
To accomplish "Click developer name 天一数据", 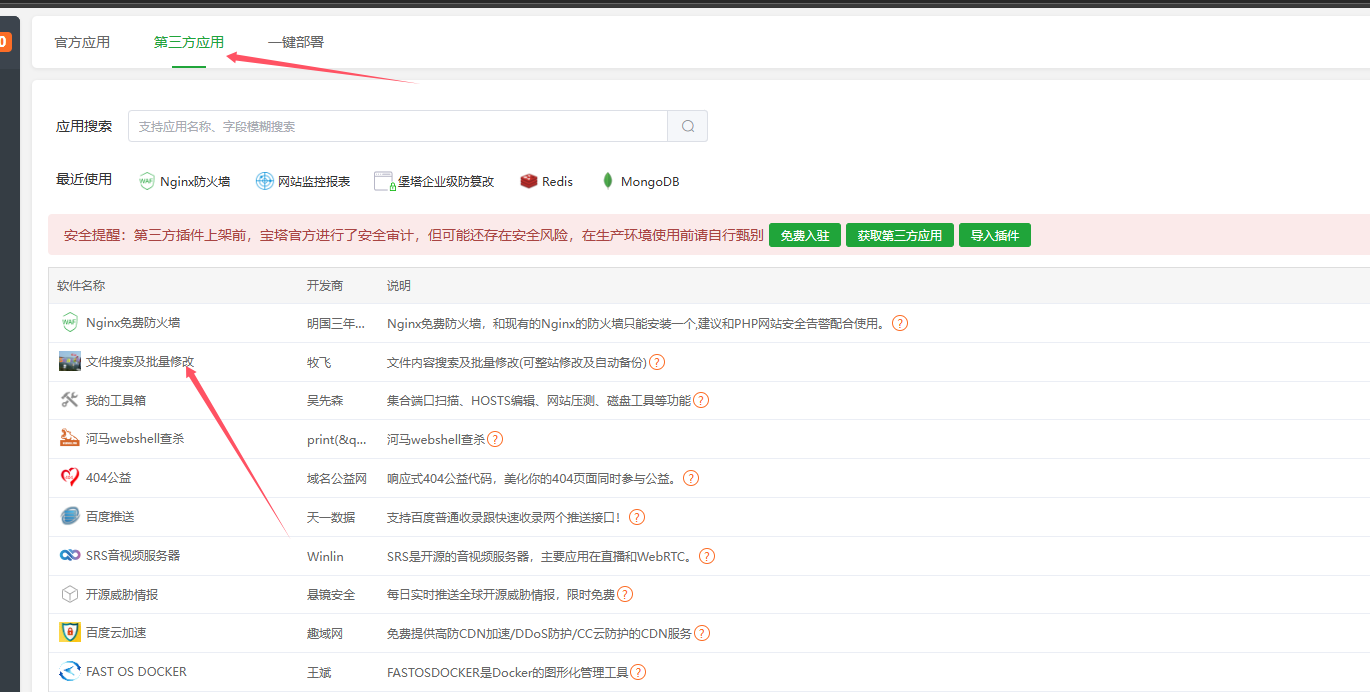I will click(x=331, y=517).
